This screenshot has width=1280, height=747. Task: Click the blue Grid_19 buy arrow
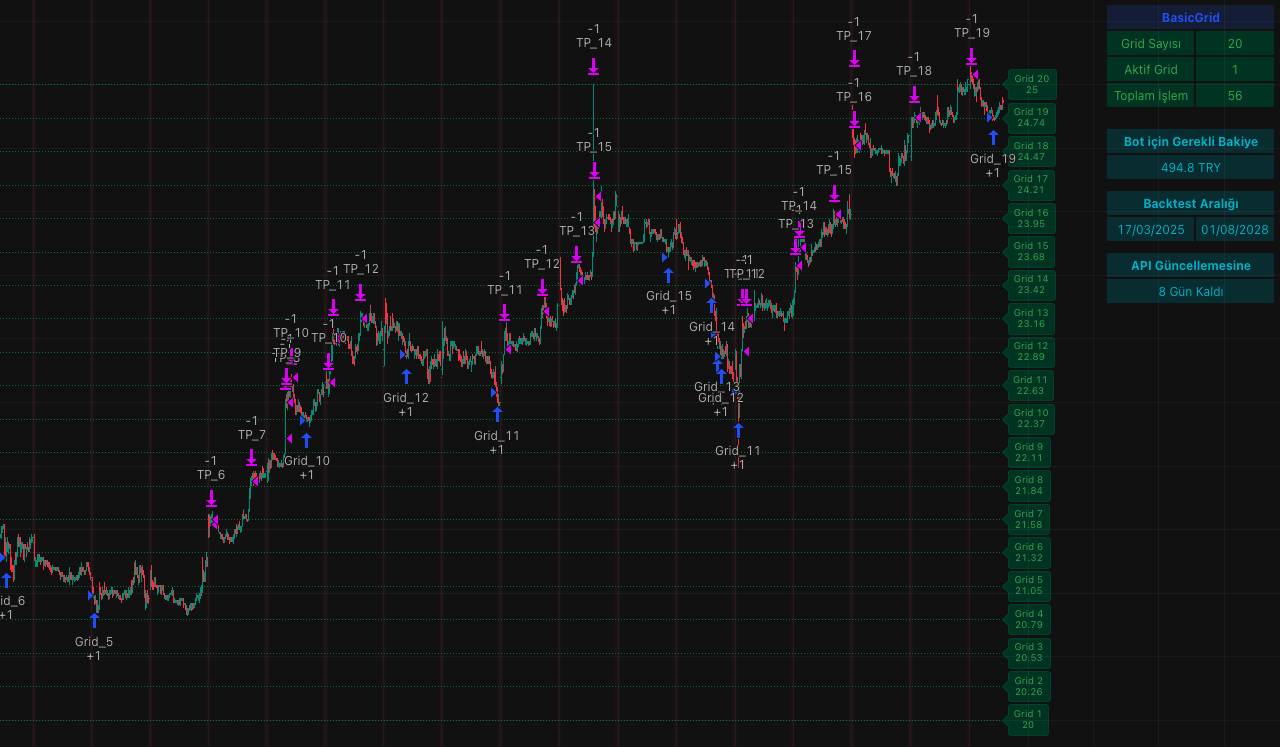point(993,137)
